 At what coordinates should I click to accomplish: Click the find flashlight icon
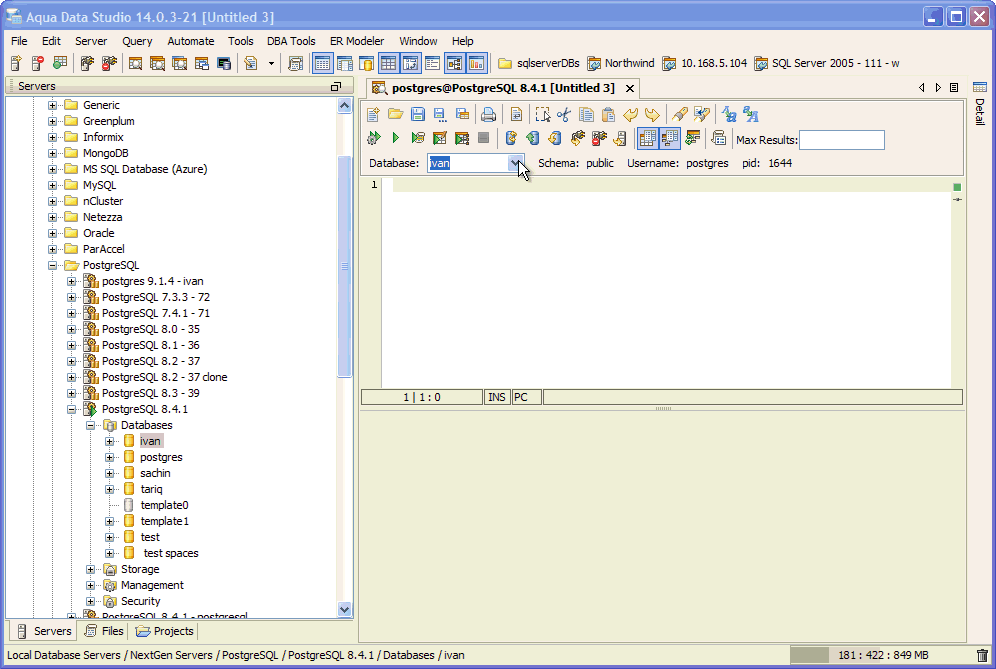pos(680,114)
